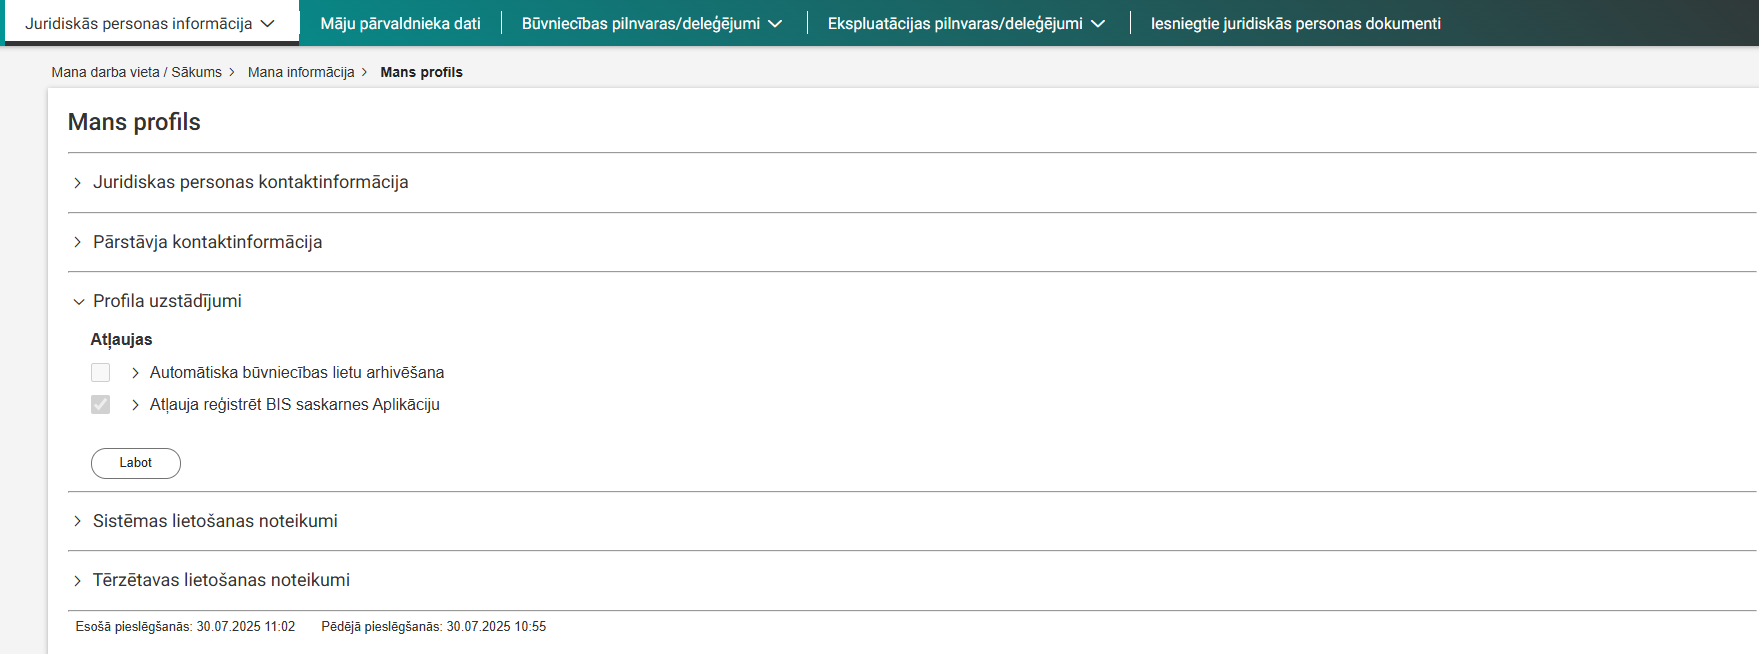Click chevron icon next to Sistēmas lietošanas noteikumi
Viewport: 1759px width, 654px height.
pyautogui.click(x=78, y=521)
